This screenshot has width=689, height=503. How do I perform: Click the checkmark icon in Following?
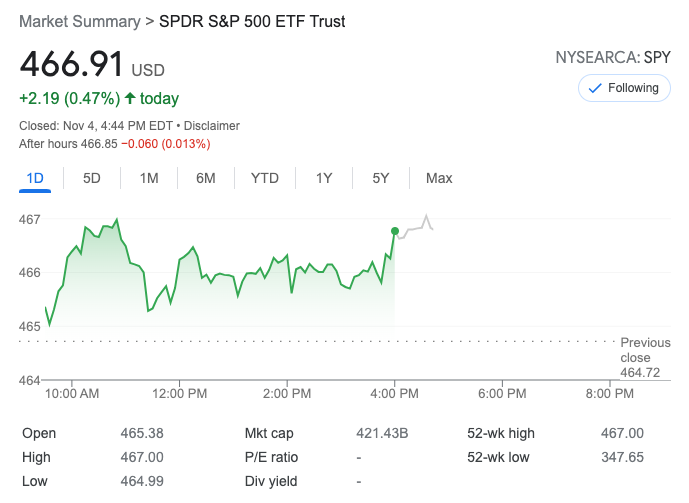pyautogui.click(x=595, y=88)
